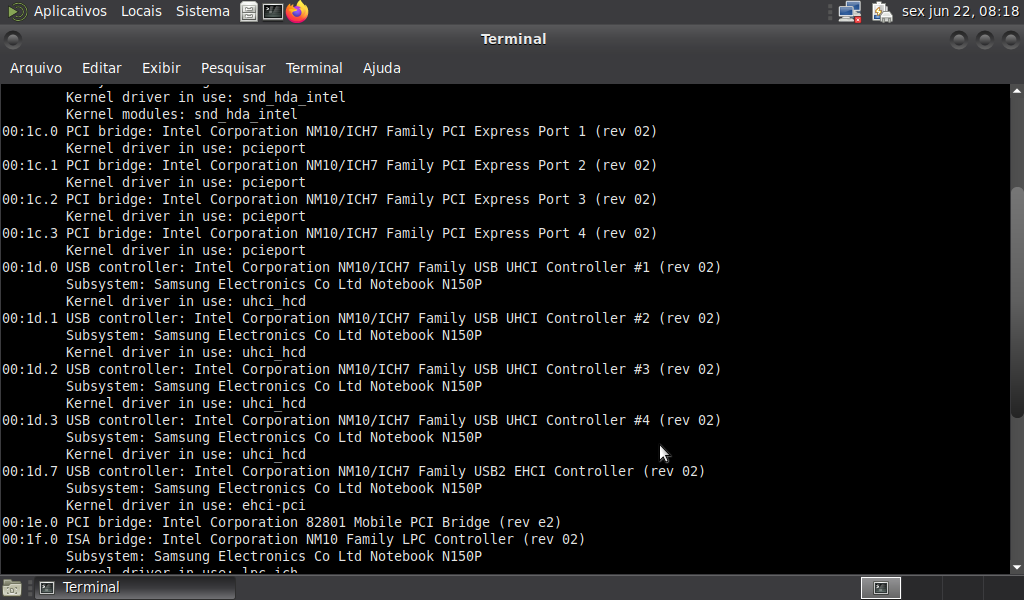Screen dimensions: 1024x600
Task: Click the Terminal taskbar window button
Action: point(135,588)
